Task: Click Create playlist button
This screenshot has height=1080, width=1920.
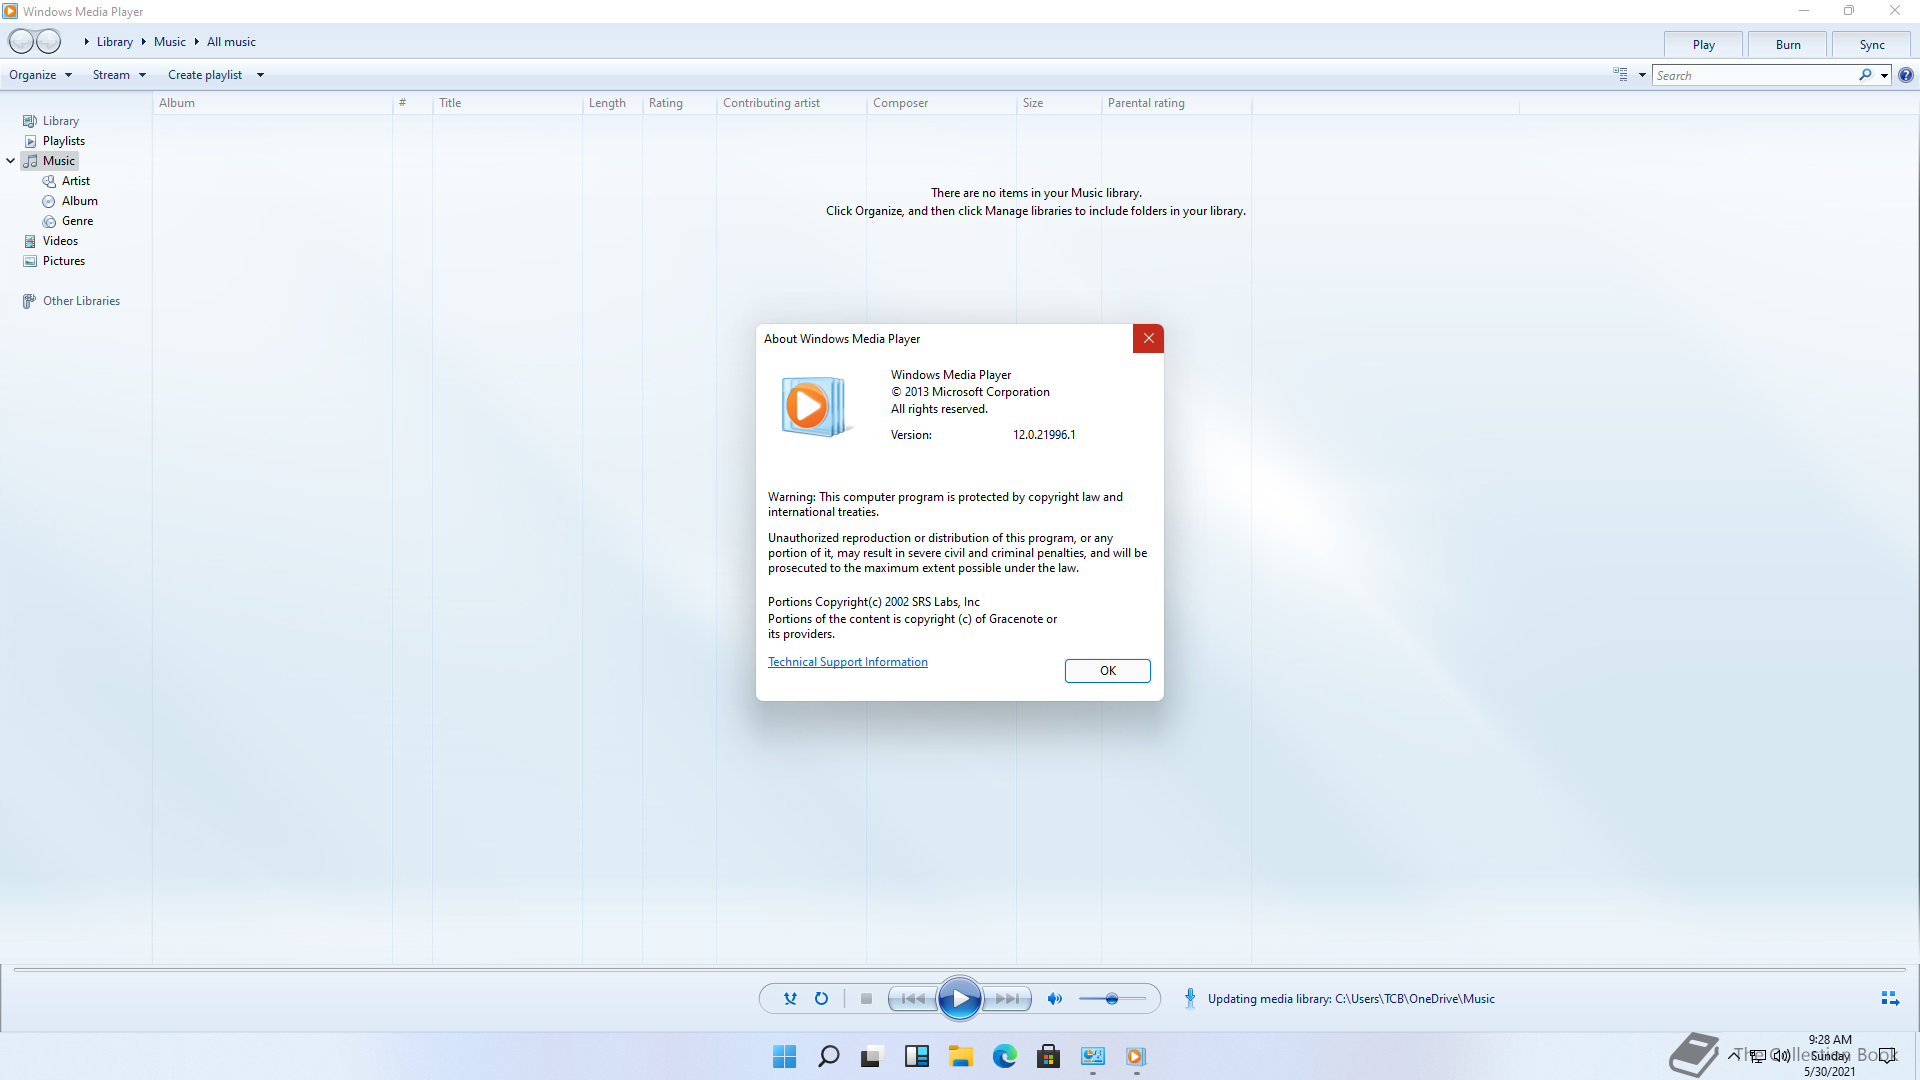Action: tap(205, 75)
